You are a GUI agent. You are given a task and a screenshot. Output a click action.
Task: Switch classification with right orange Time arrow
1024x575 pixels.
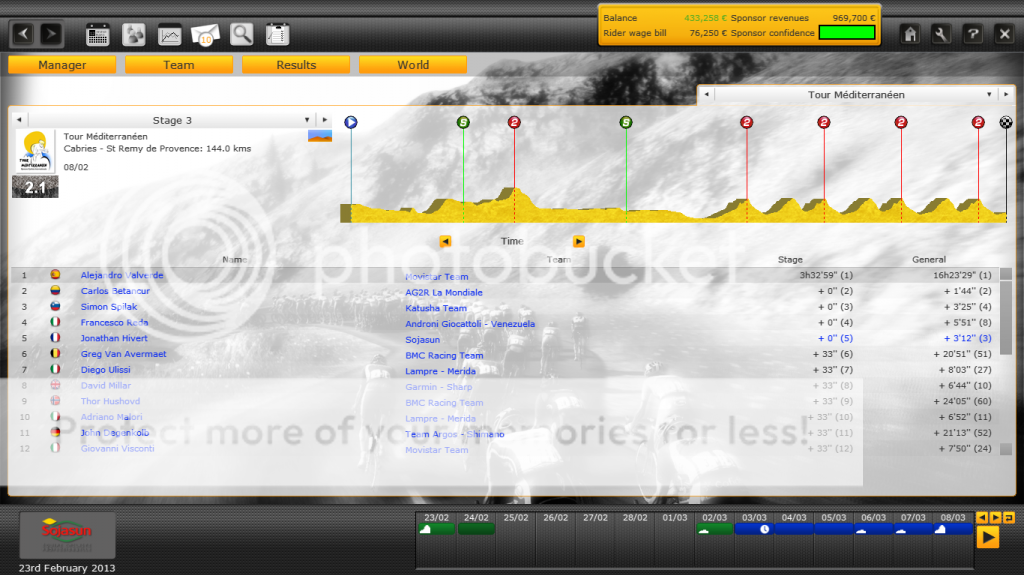579,241
